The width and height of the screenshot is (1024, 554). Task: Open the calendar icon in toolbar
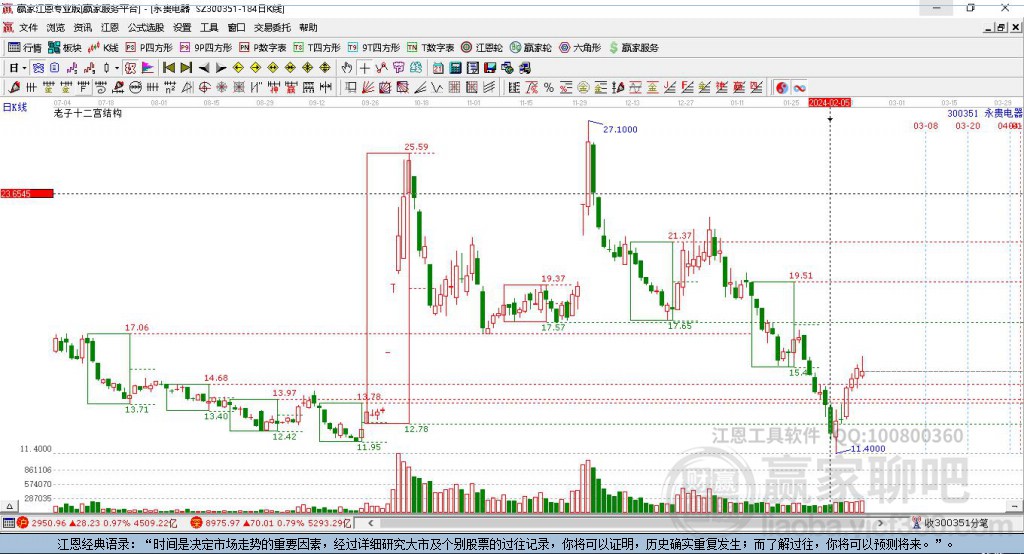click(x=438, y=68)
